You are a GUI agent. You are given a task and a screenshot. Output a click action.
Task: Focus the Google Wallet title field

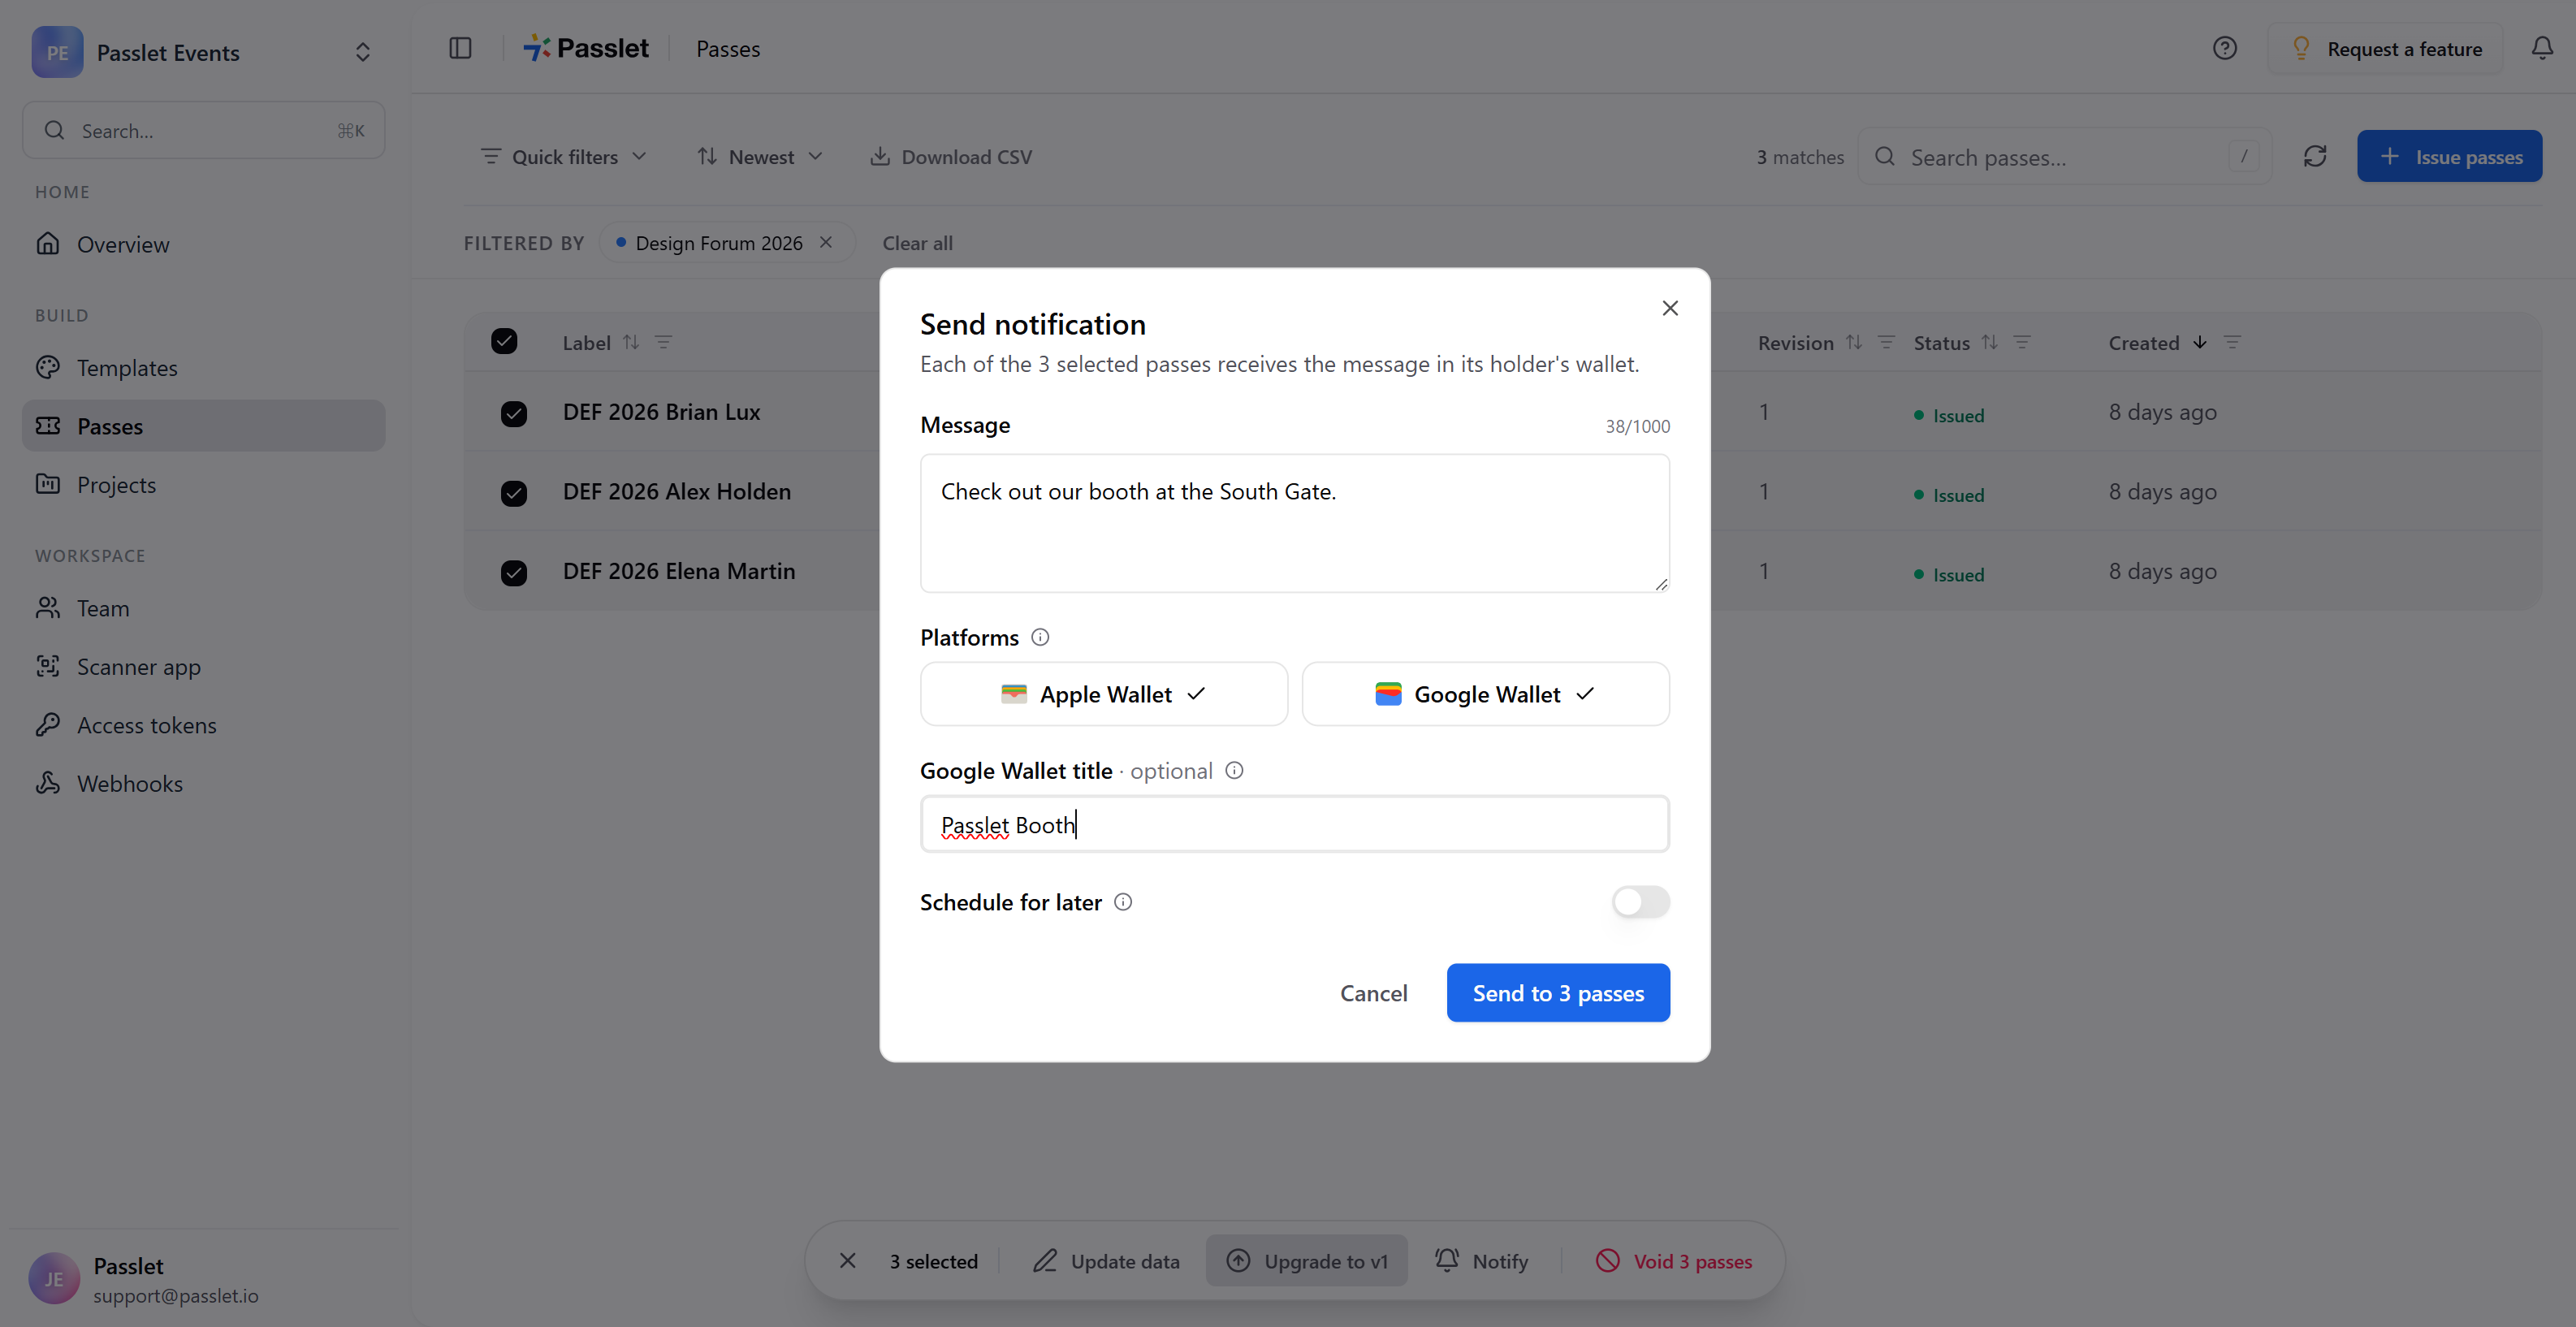tap(1294, 824)
